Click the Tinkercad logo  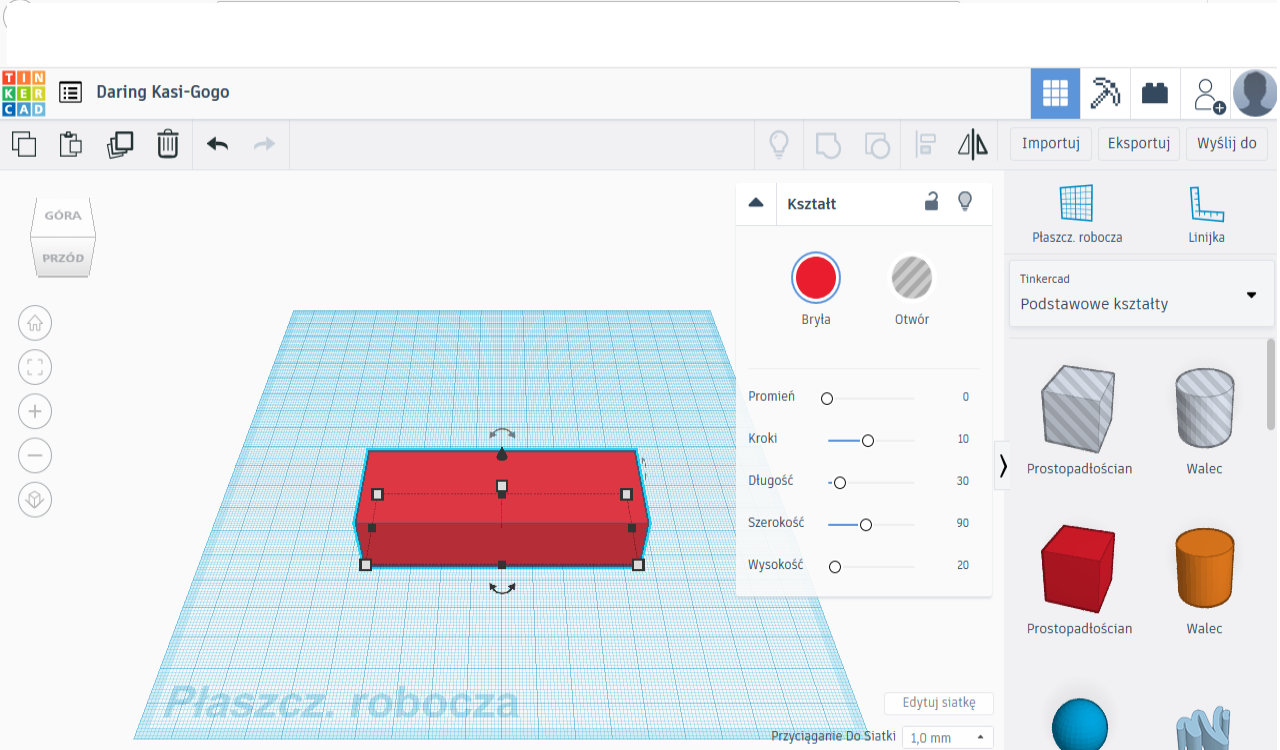coord(23,92)
